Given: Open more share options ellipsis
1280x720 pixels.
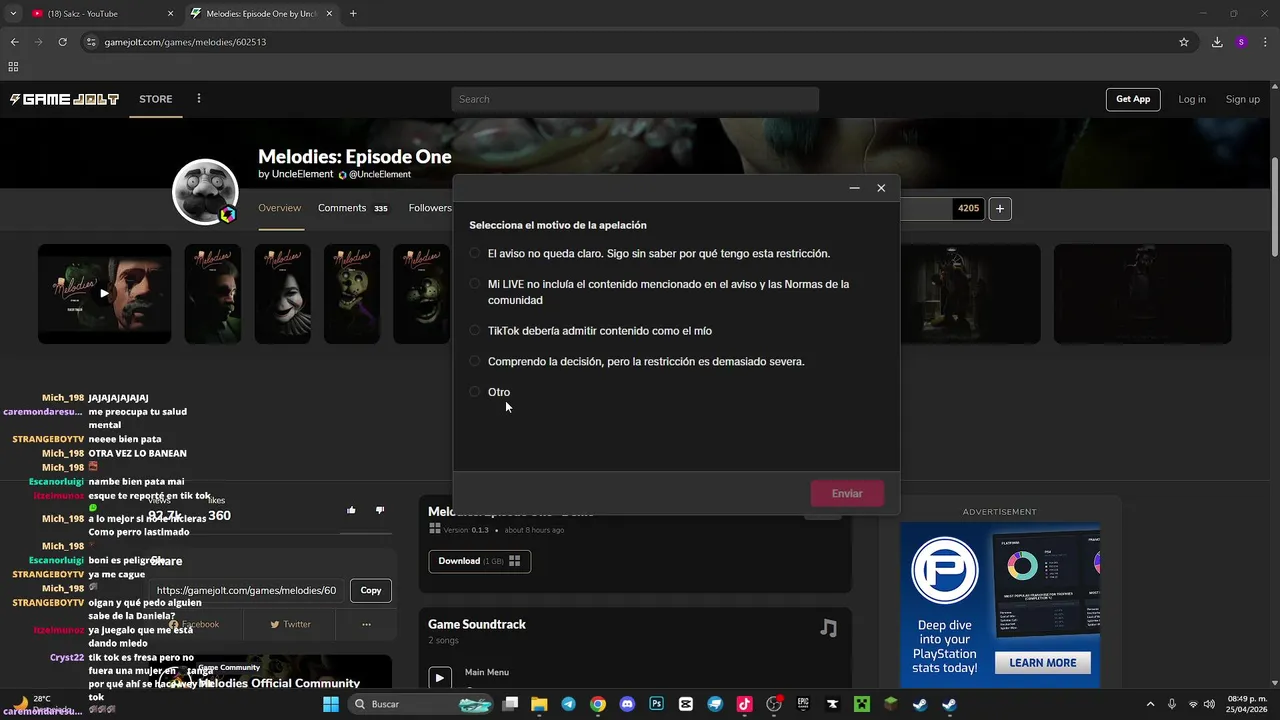Looking at the screenshot, I should pyautogui.click(x=366, y=624).
